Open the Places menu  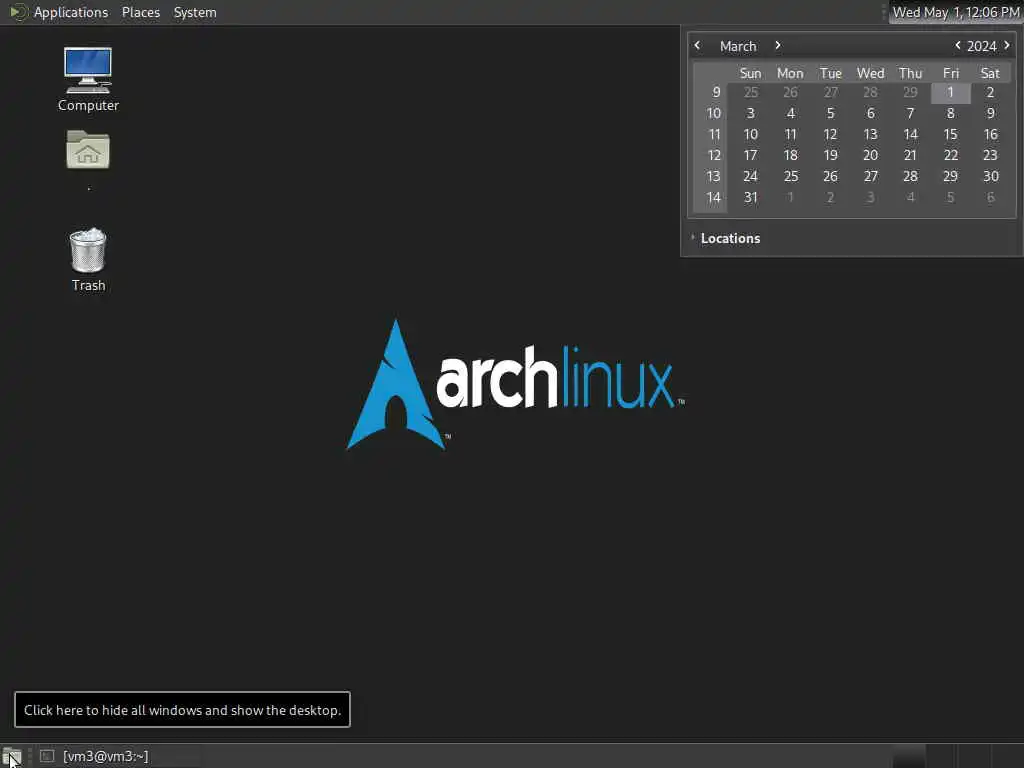coord(140,12)
